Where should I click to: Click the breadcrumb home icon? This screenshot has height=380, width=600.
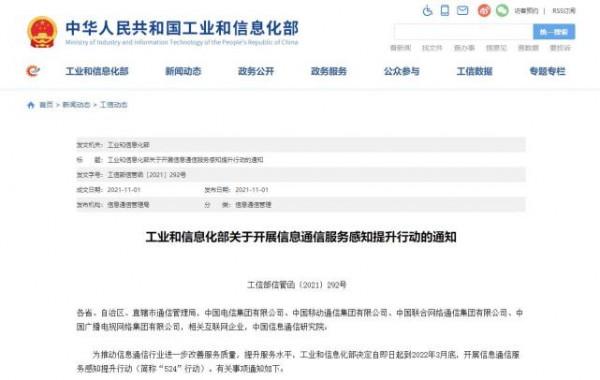[31, 105]
